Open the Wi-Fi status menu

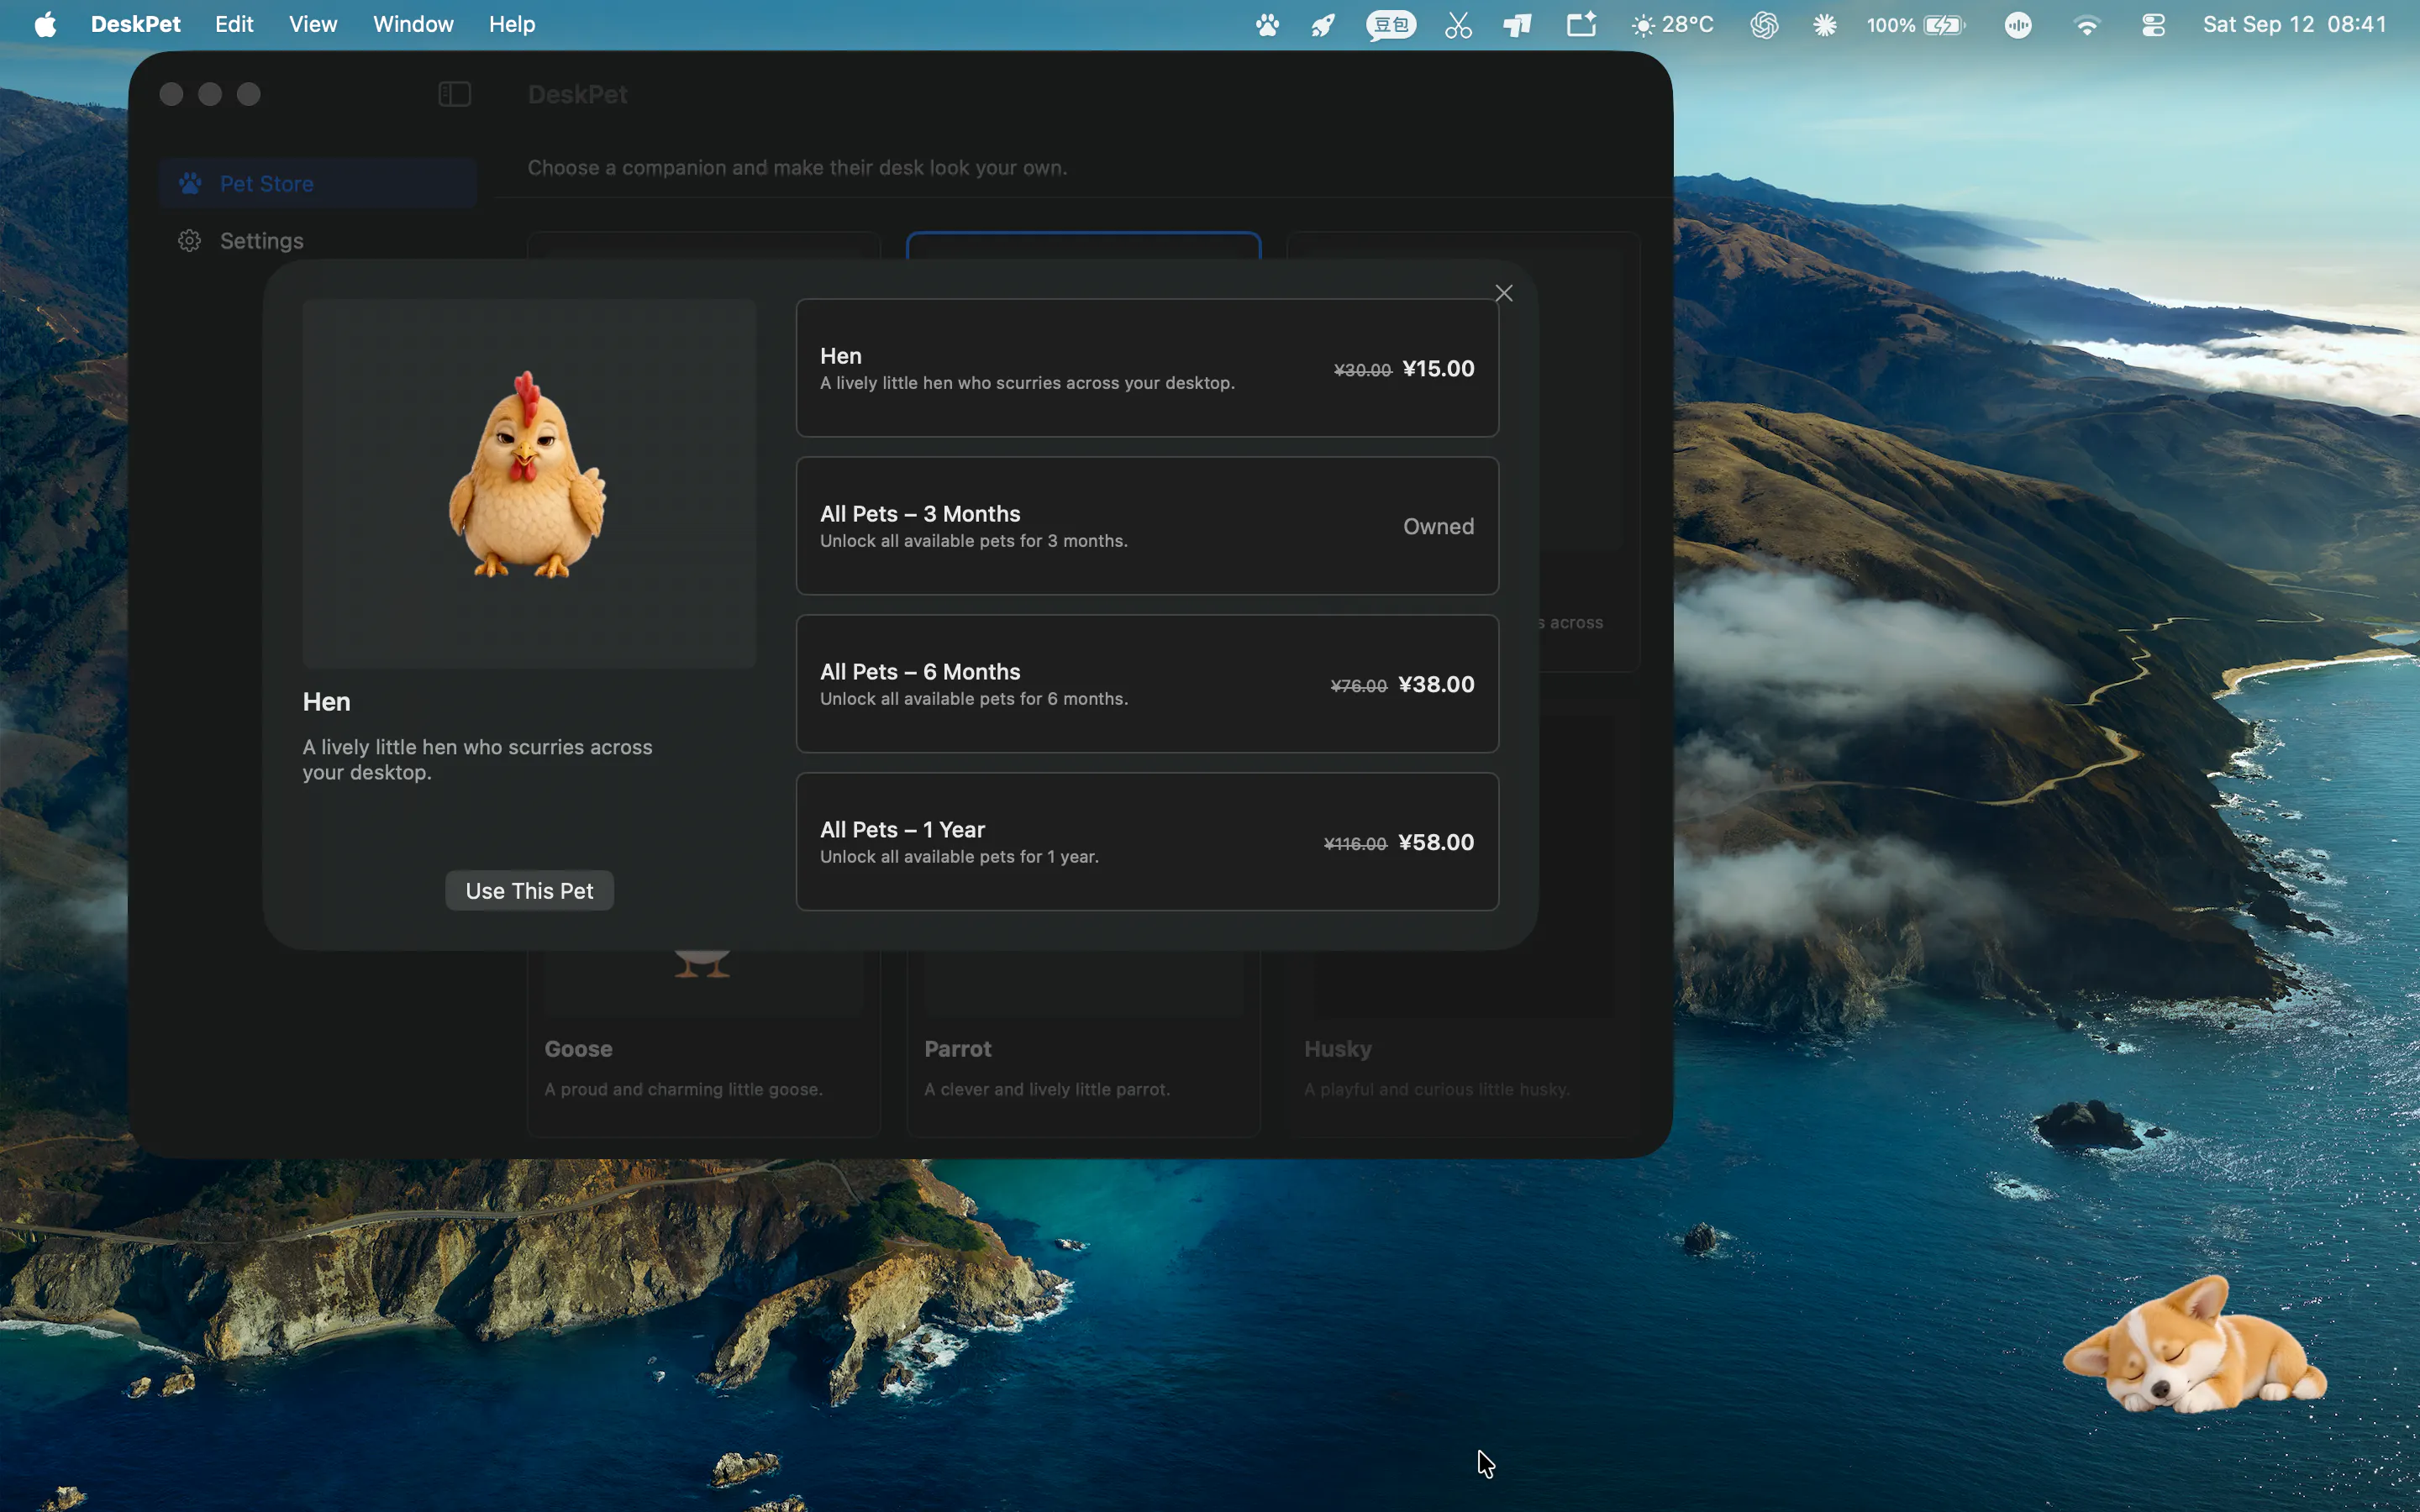point(2086,25)
